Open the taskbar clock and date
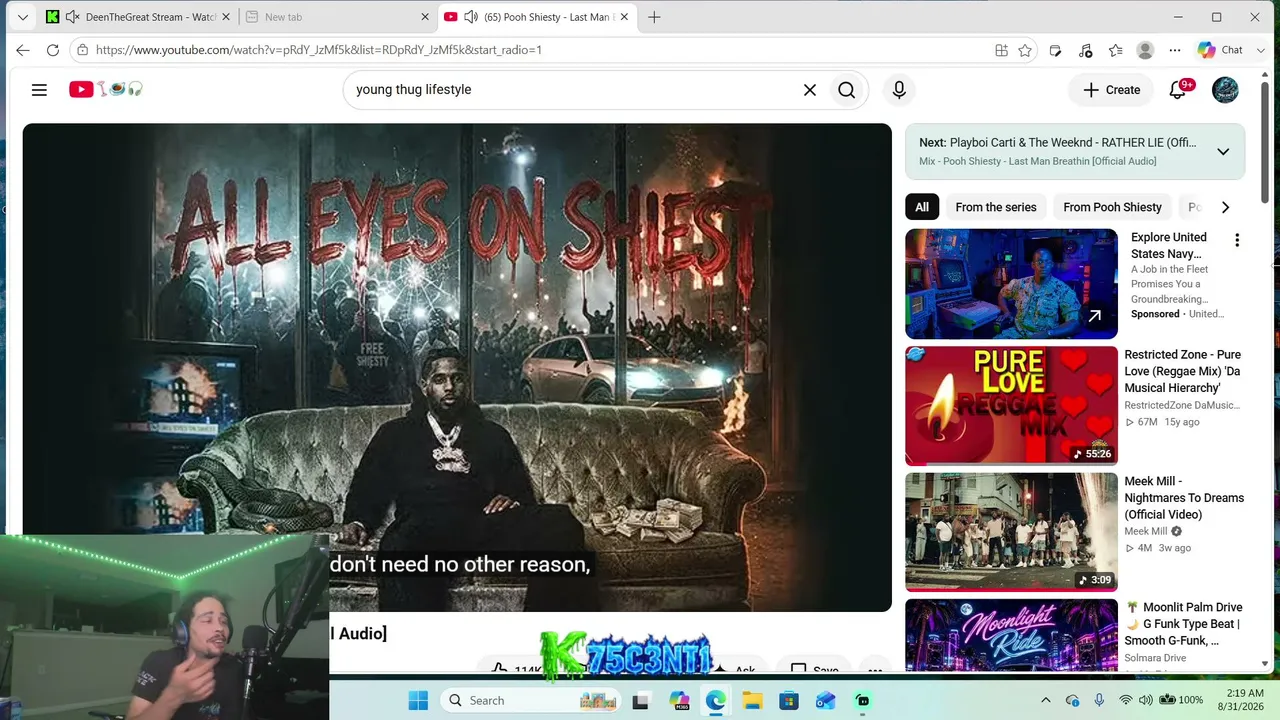Viewport: 1280px width, 720px height. [1242, 700]
